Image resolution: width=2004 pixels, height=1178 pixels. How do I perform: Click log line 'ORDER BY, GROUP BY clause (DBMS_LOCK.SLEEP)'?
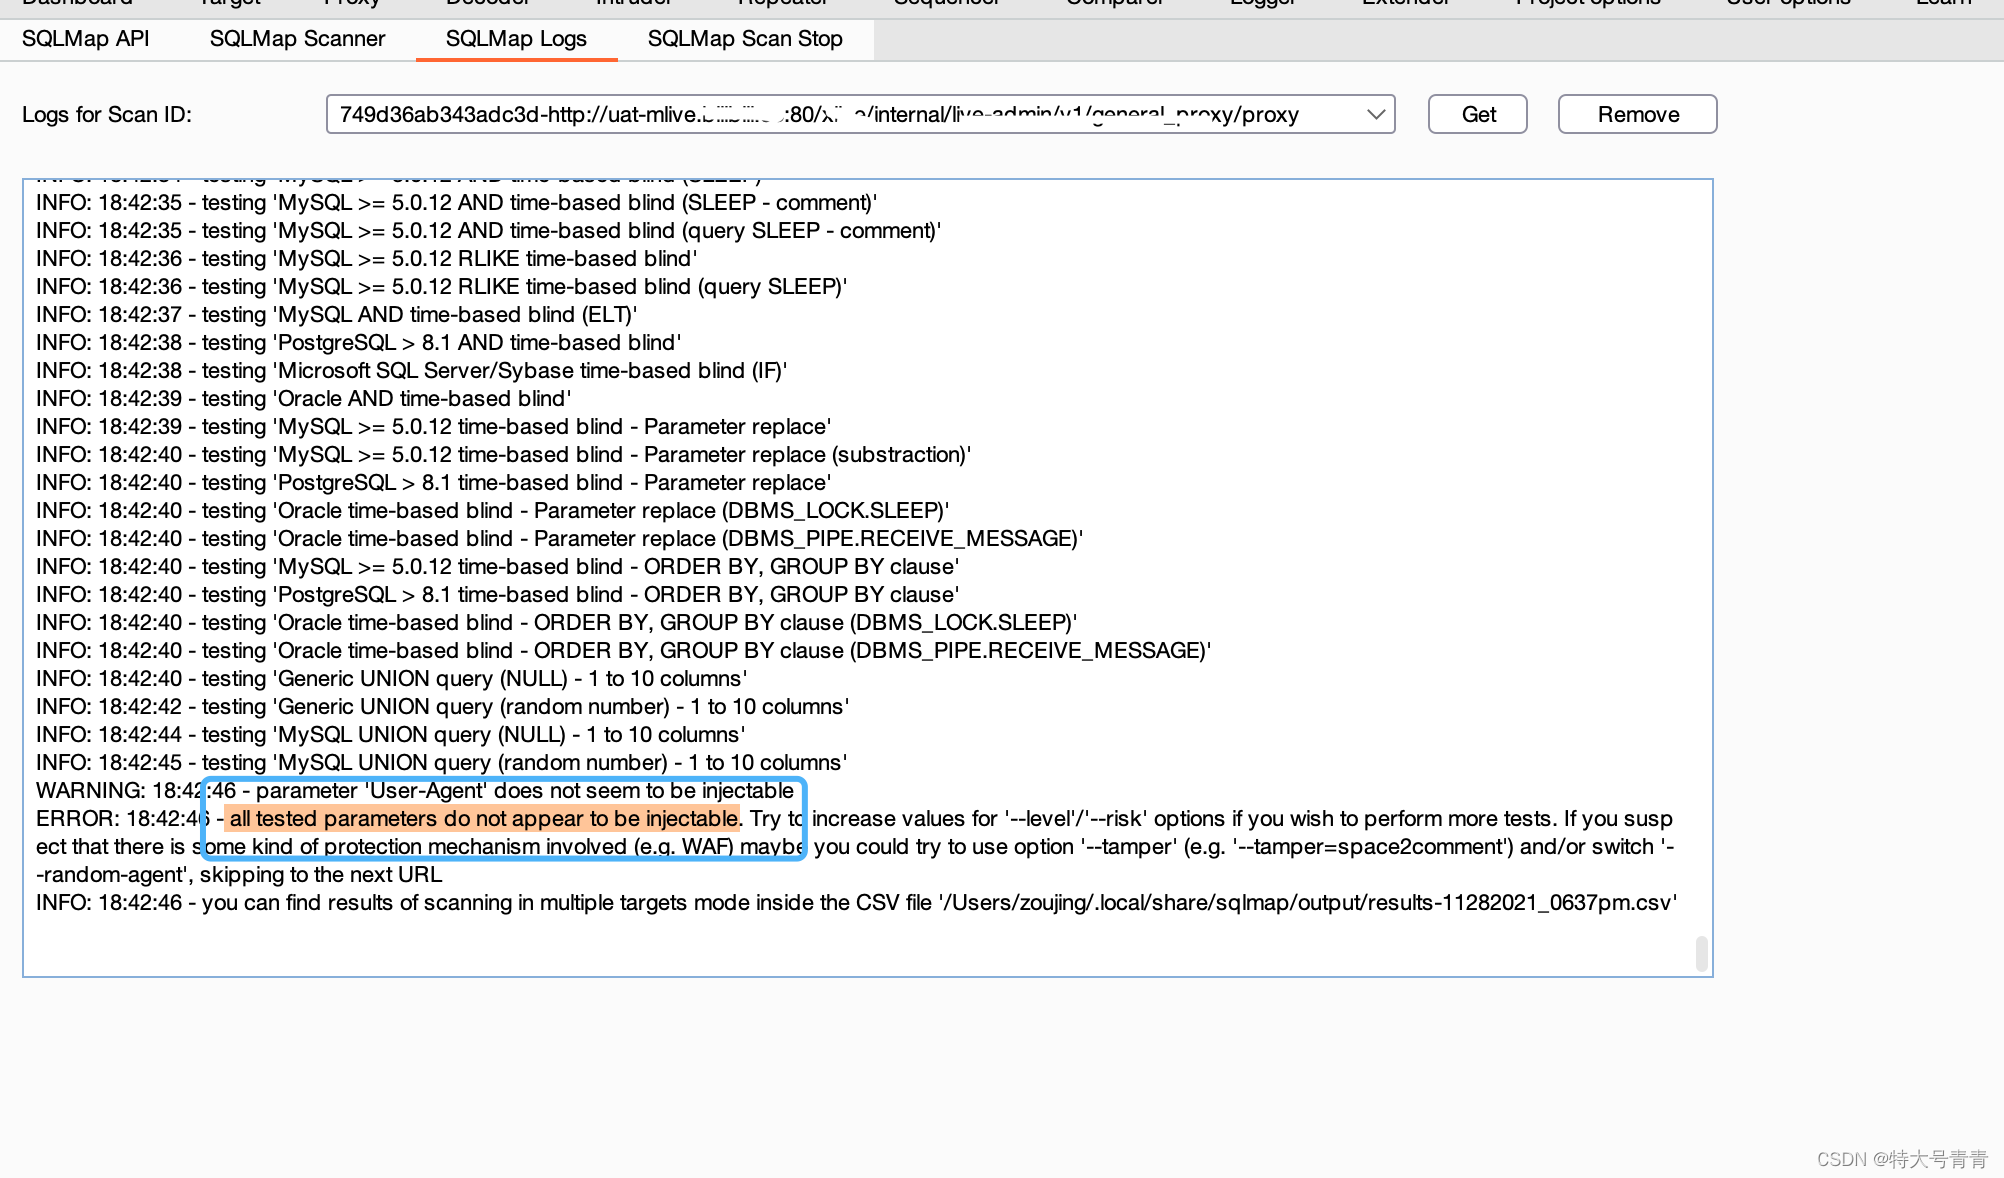pyautogui.click(x=557, y=623)
